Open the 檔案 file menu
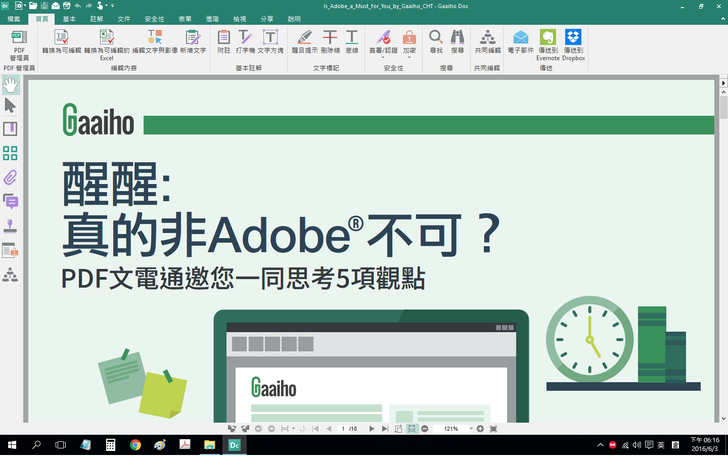The height and width of the screenshot is (457, 728). coord(13,19)
